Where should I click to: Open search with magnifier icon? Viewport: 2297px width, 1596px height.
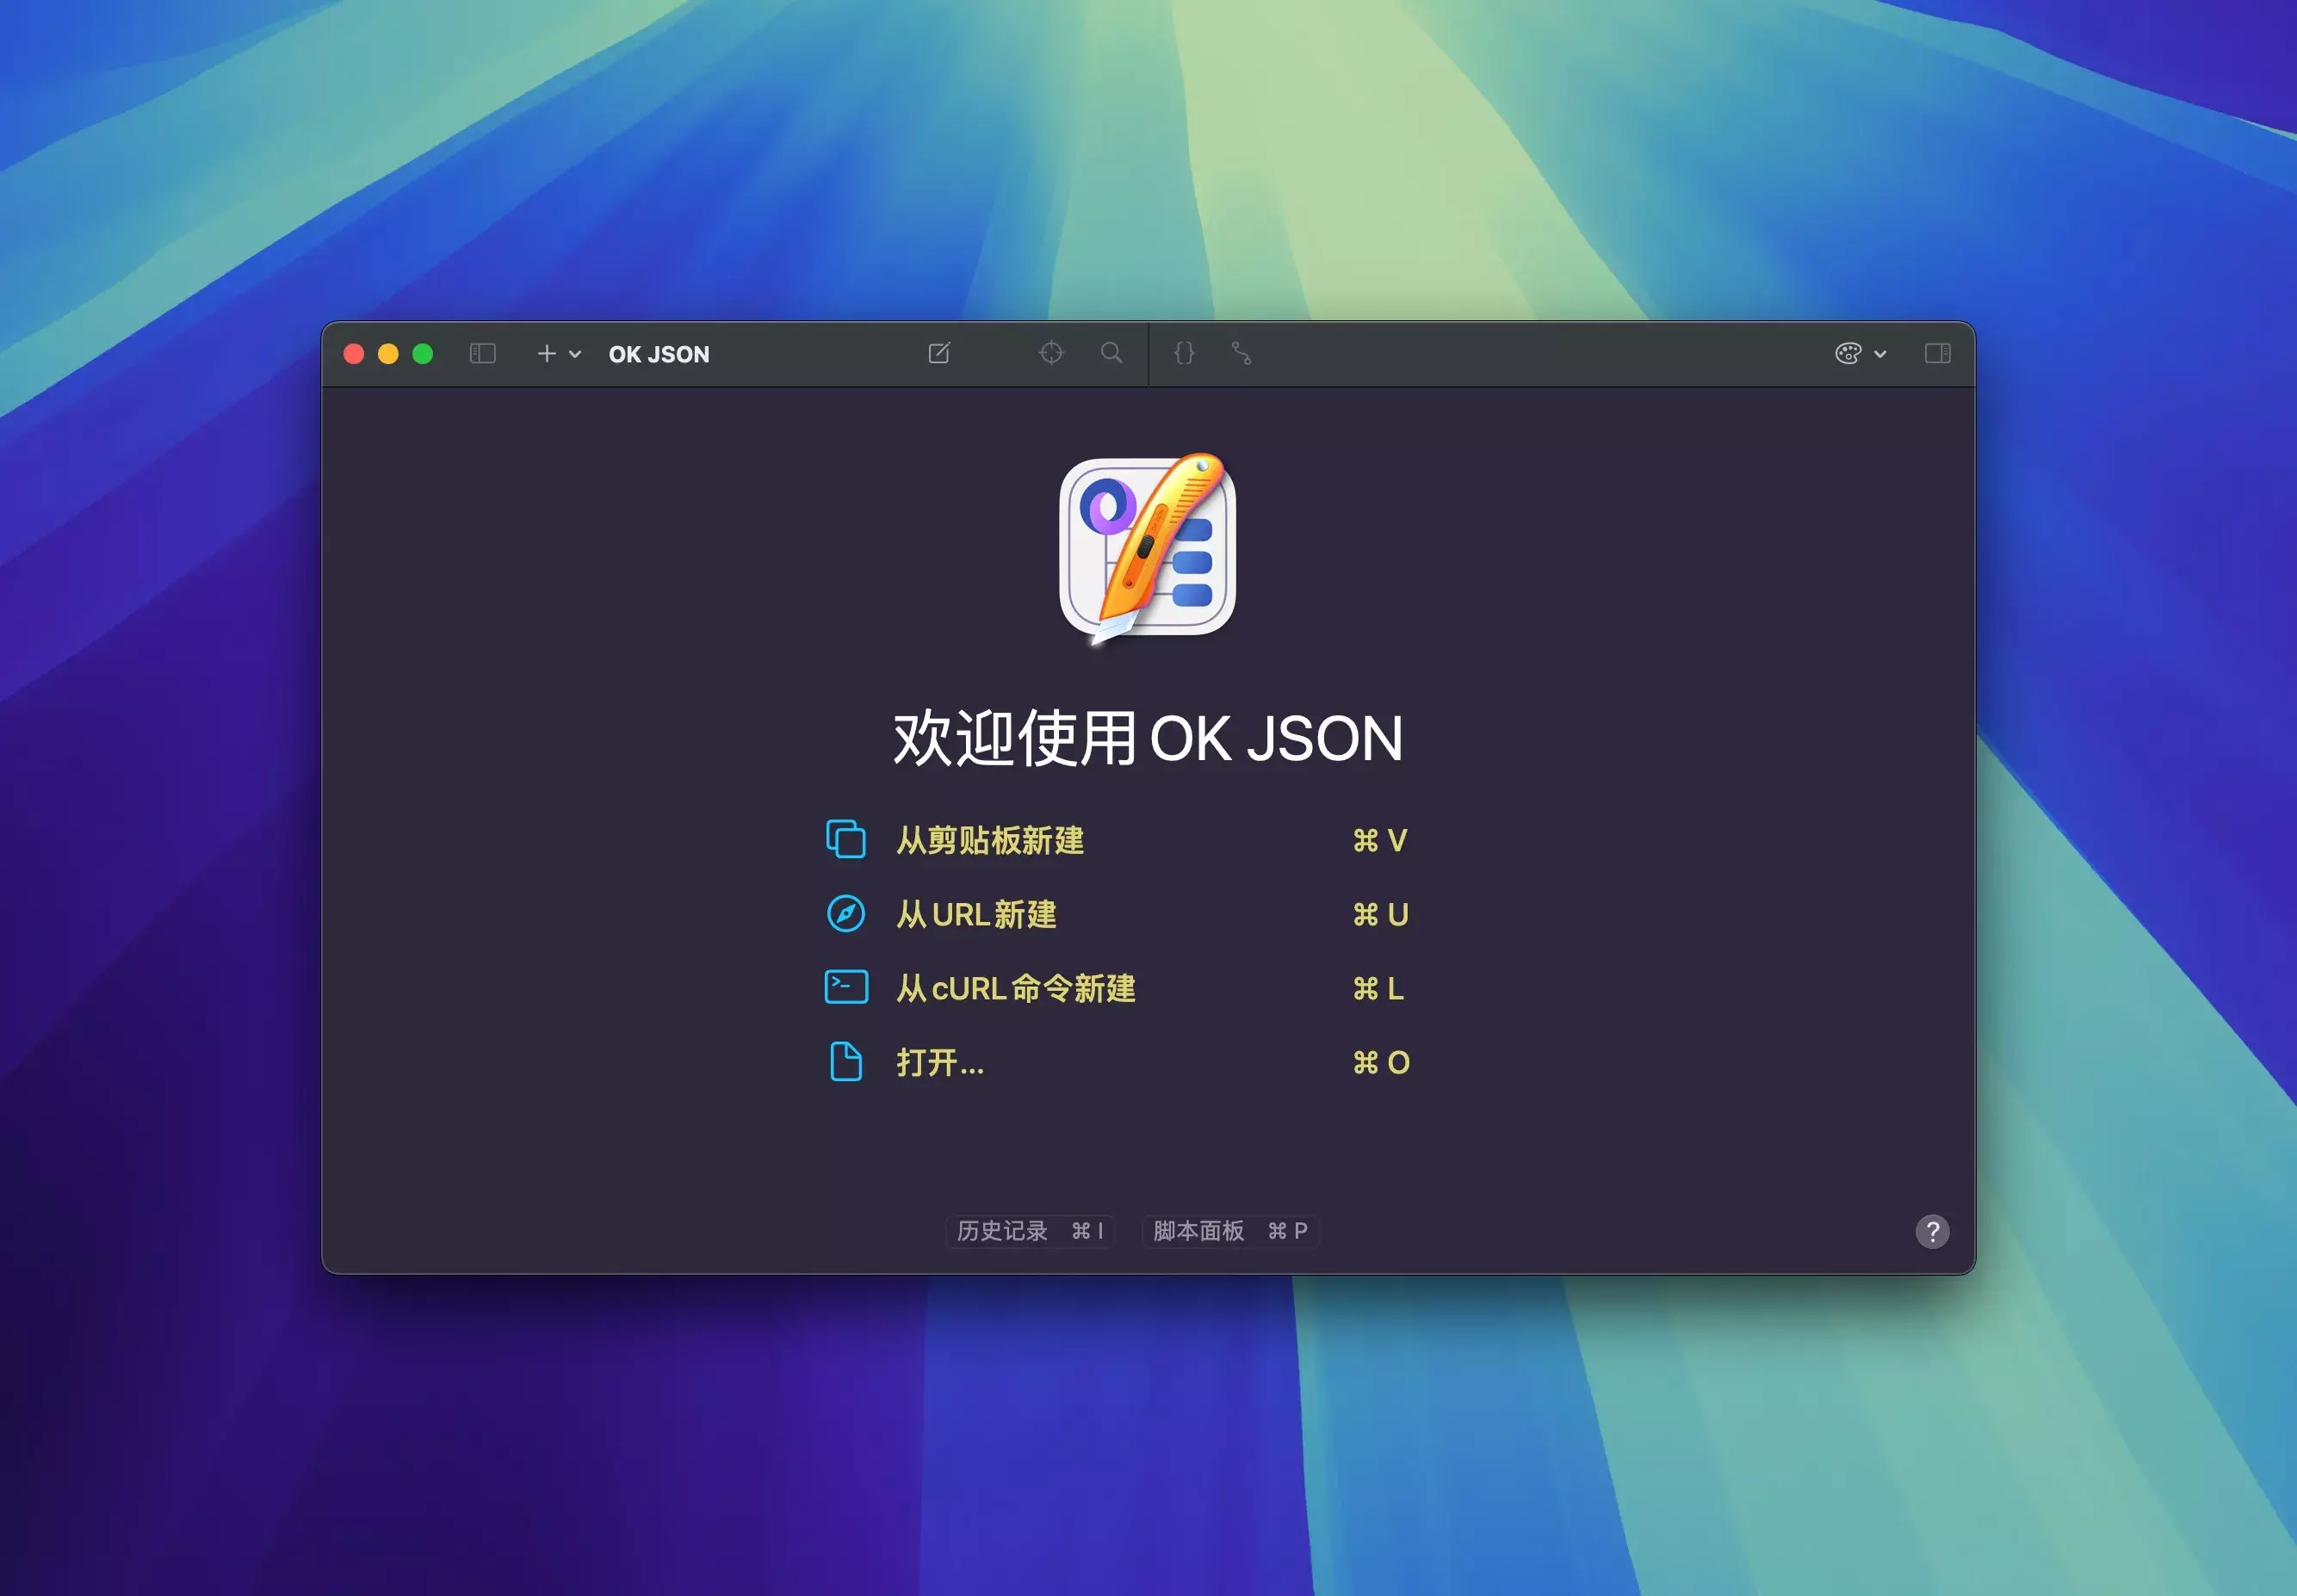point(1111,353)
